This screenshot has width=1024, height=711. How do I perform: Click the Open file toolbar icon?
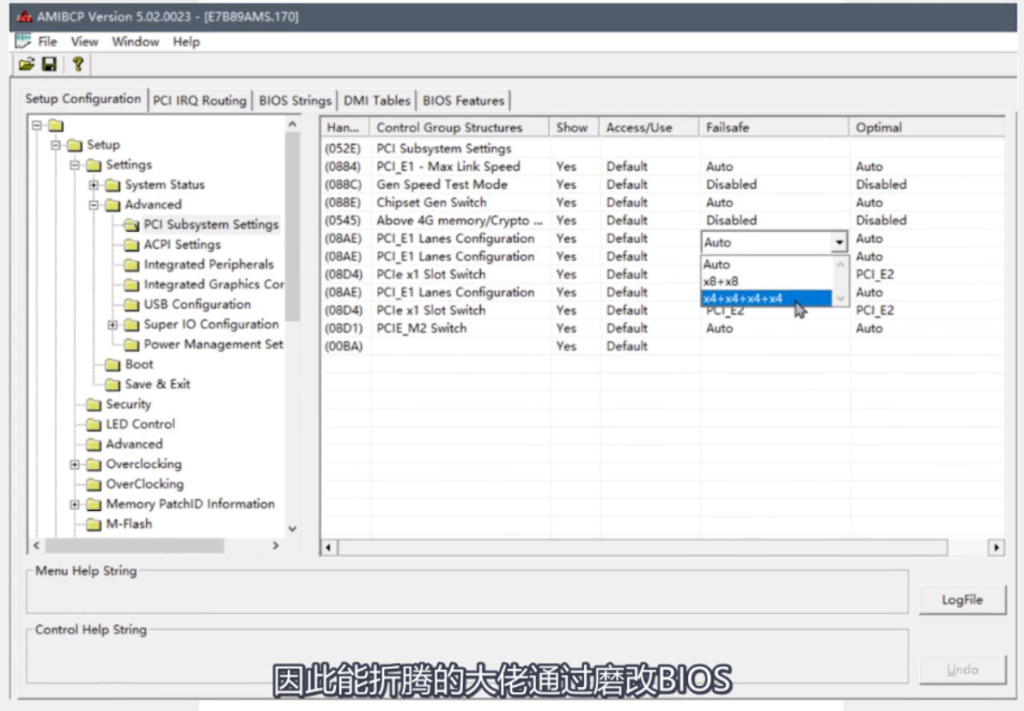(x=27, y=65)
